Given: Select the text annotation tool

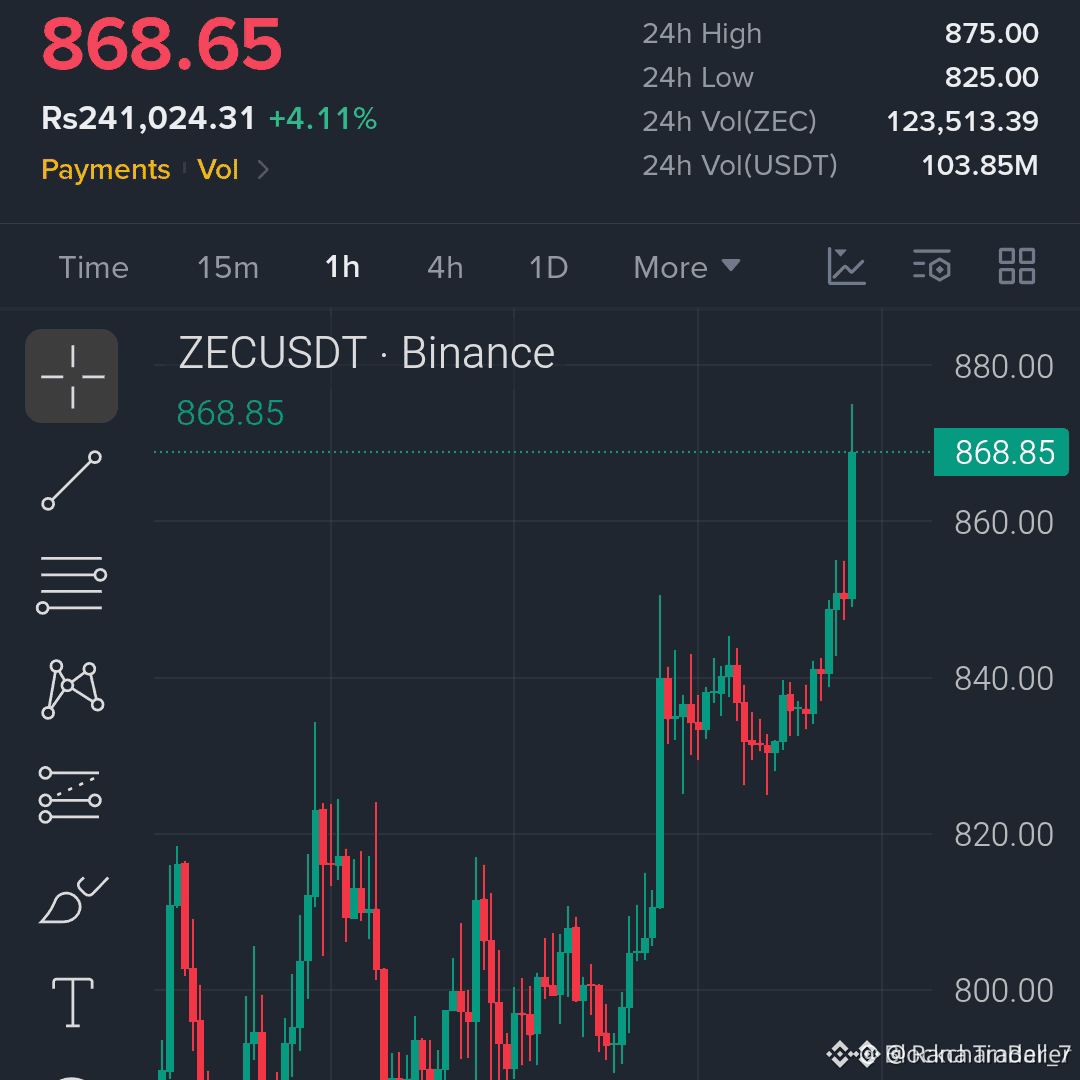Looking at the screenshot, I should tap(72, 1002).
